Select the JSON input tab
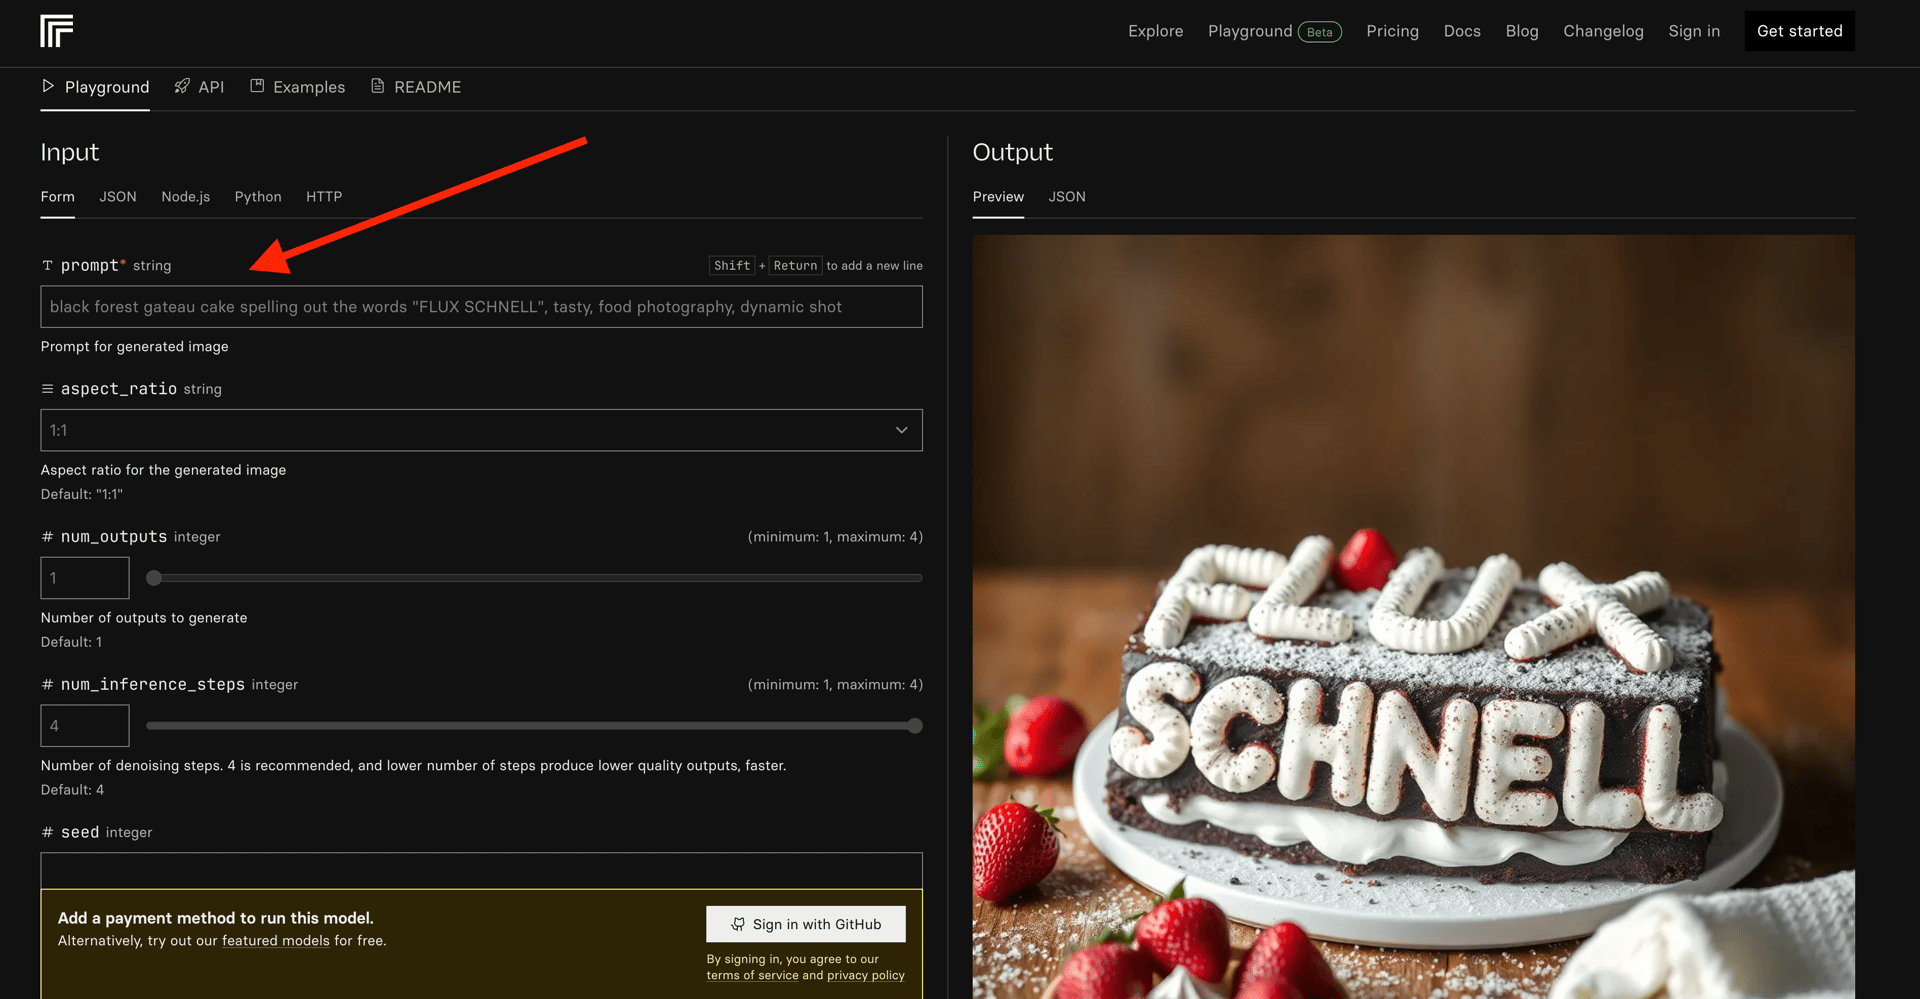 tap(118, 197)
